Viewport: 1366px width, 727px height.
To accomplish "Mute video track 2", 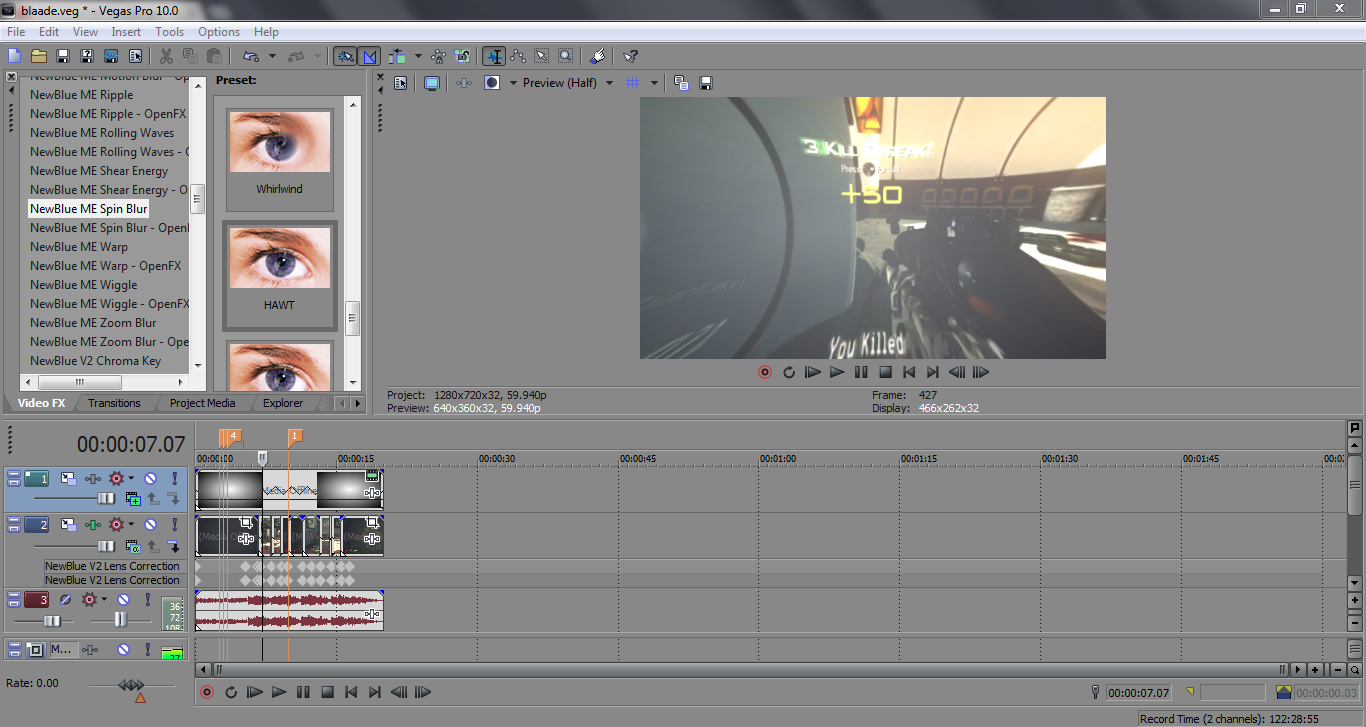I will pyautogui.click(x=150, y=524).
